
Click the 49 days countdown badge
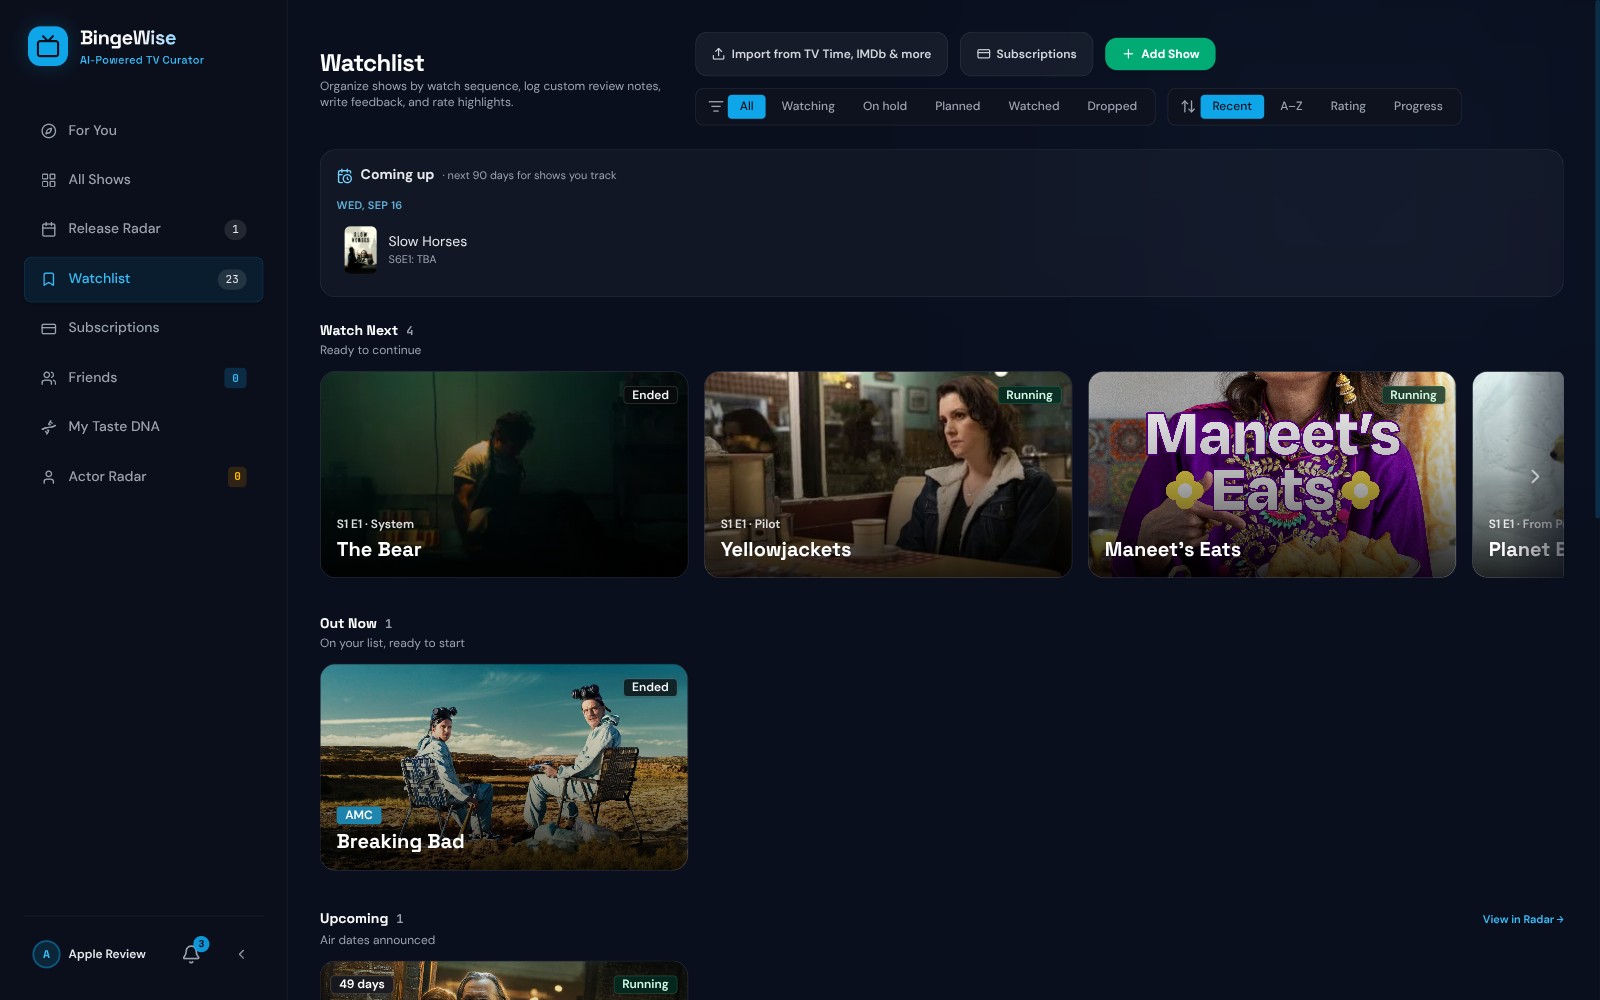(361, 984)
